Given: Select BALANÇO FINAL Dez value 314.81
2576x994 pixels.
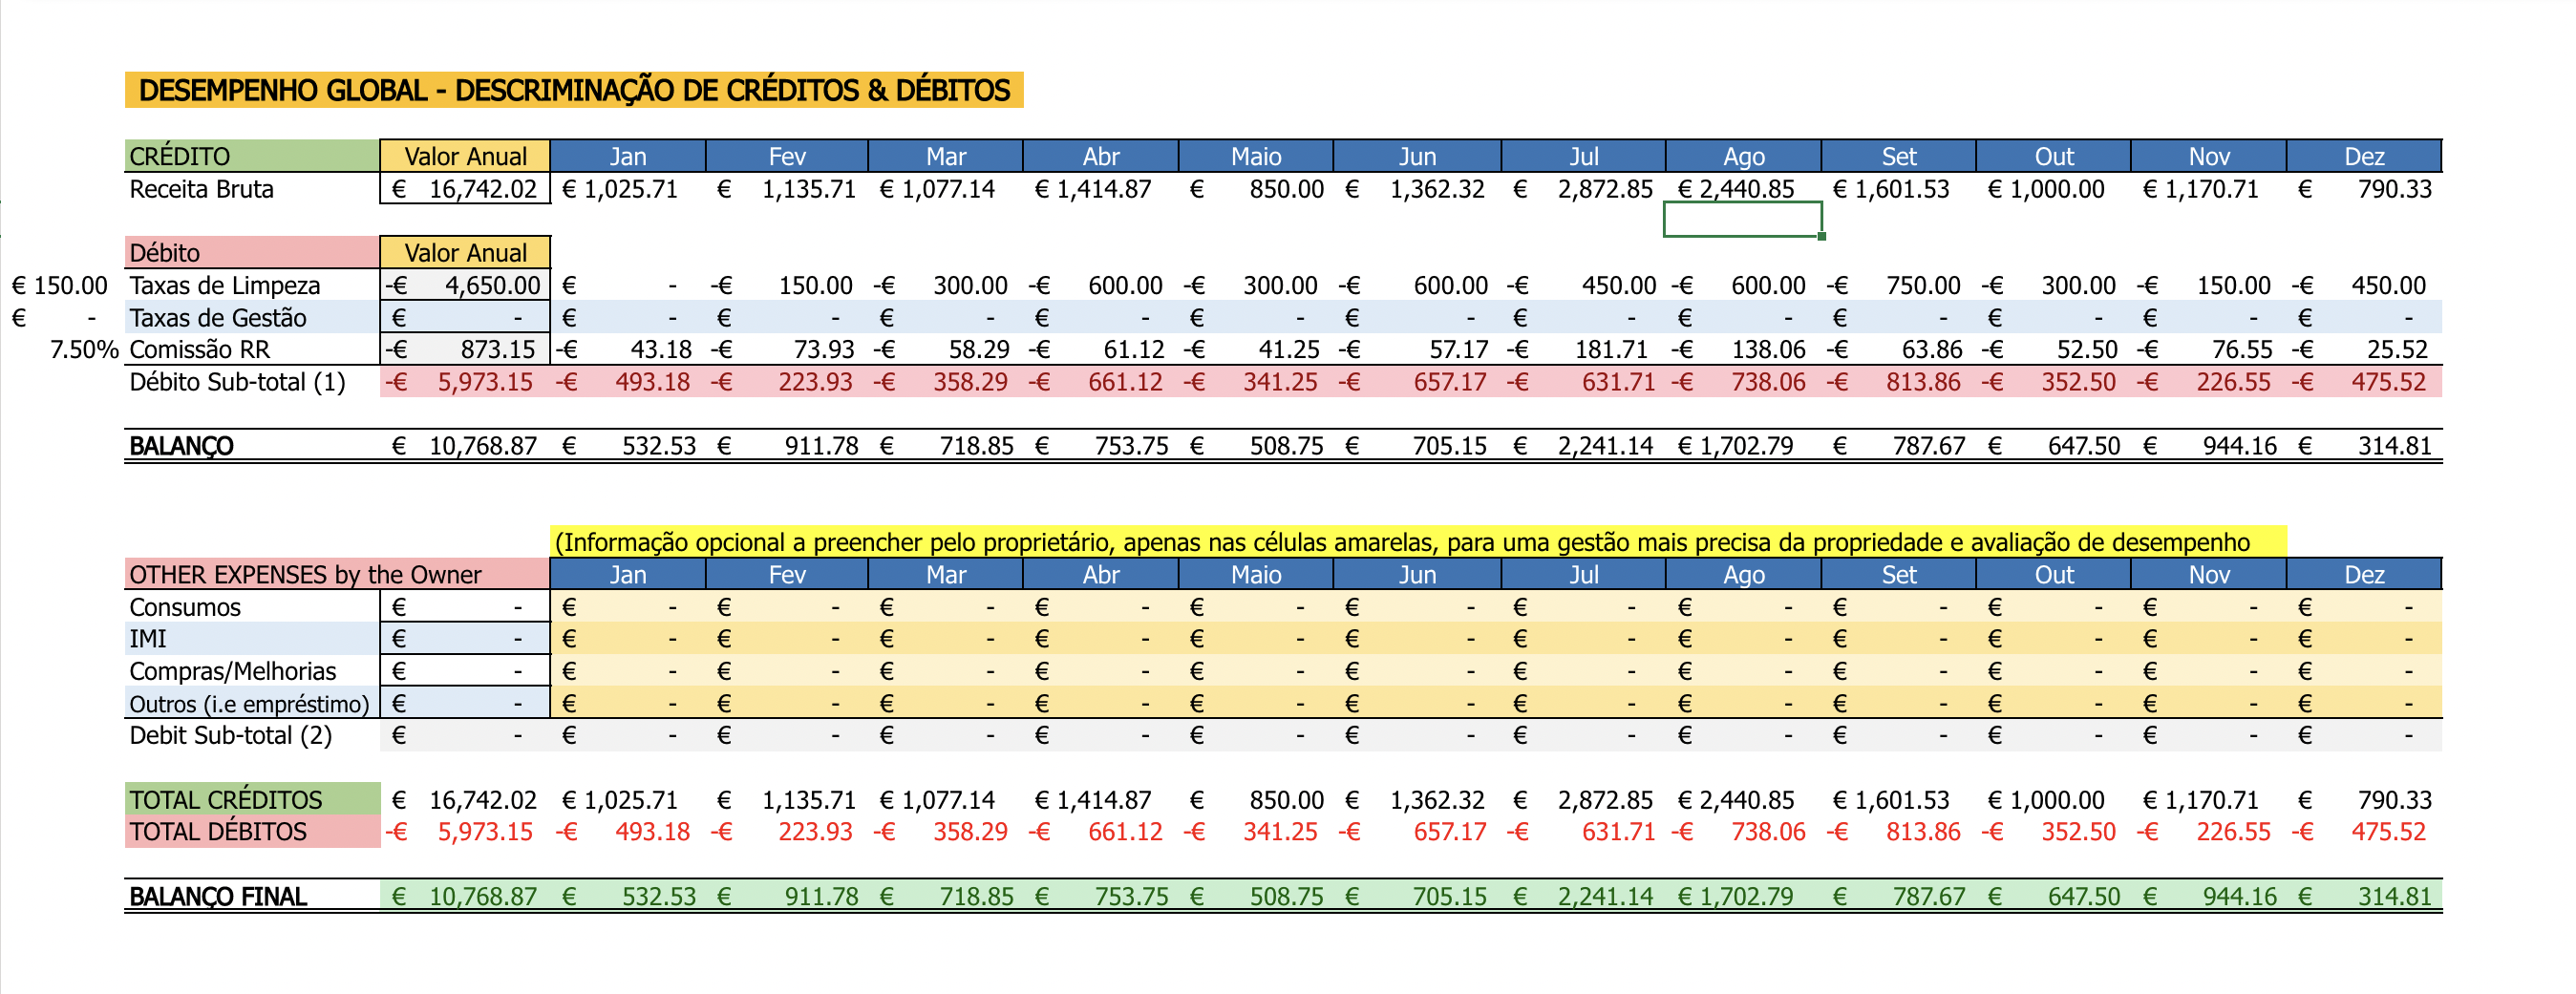Looking at the screenshot, I should [2364, 896].
